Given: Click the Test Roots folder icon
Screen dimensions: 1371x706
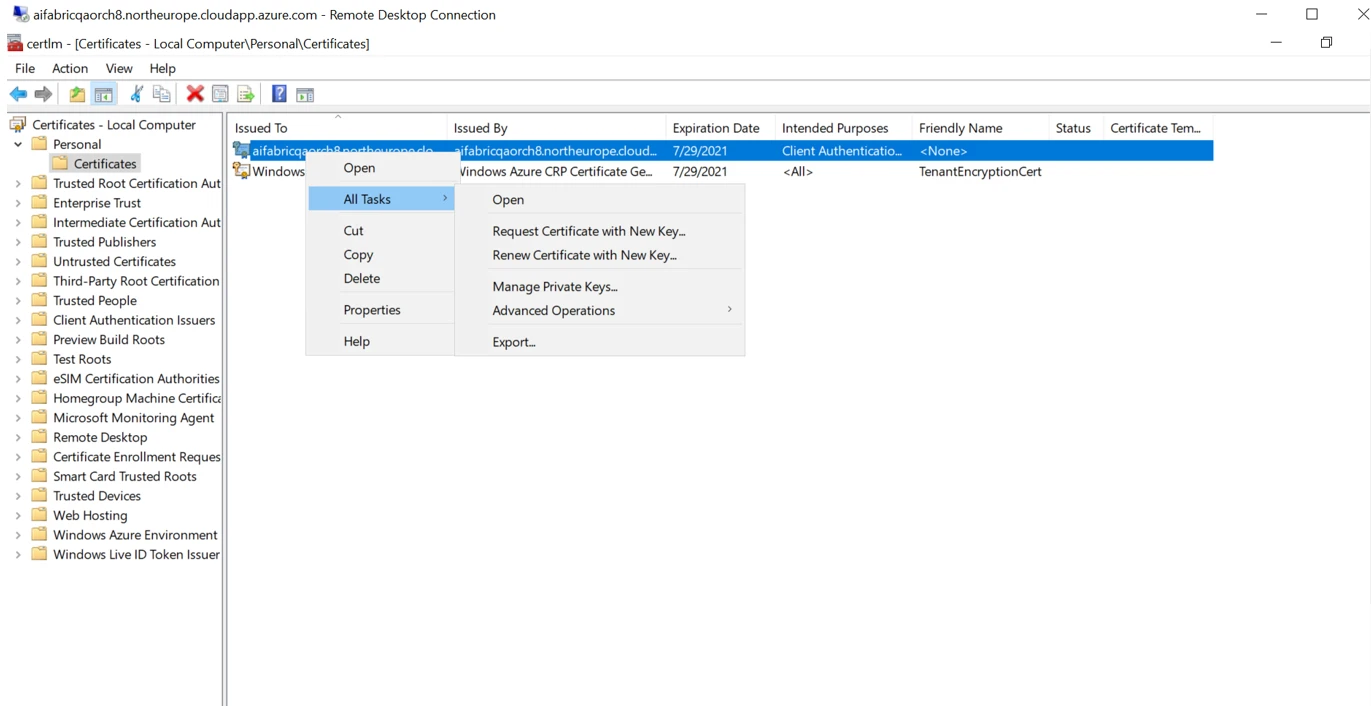Looking at the screenshot, I should 39,359.
